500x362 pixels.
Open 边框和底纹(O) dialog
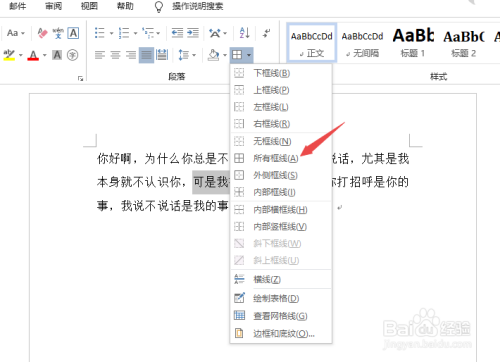pyautogui.click(x=281, y=333)
